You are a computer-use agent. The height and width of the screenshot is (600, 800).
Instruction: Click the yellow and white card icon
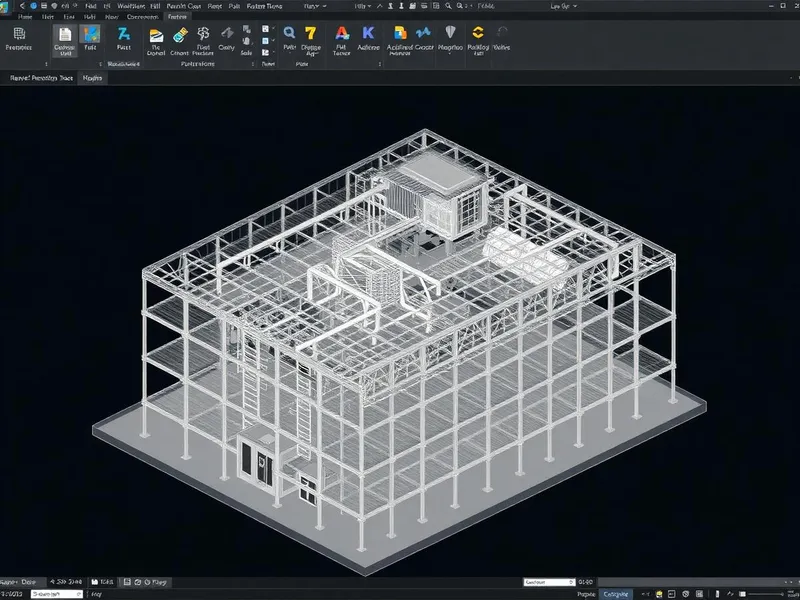(x=156, y=35)
